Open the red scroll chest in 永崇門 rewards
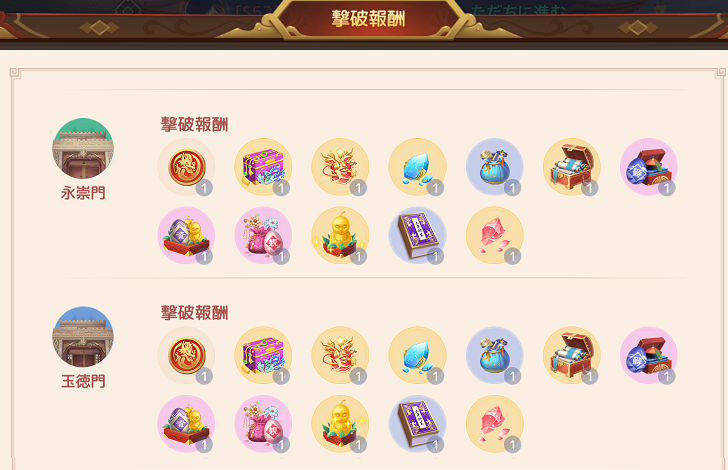Screen dimensions: 728x470 click(572, 167)
